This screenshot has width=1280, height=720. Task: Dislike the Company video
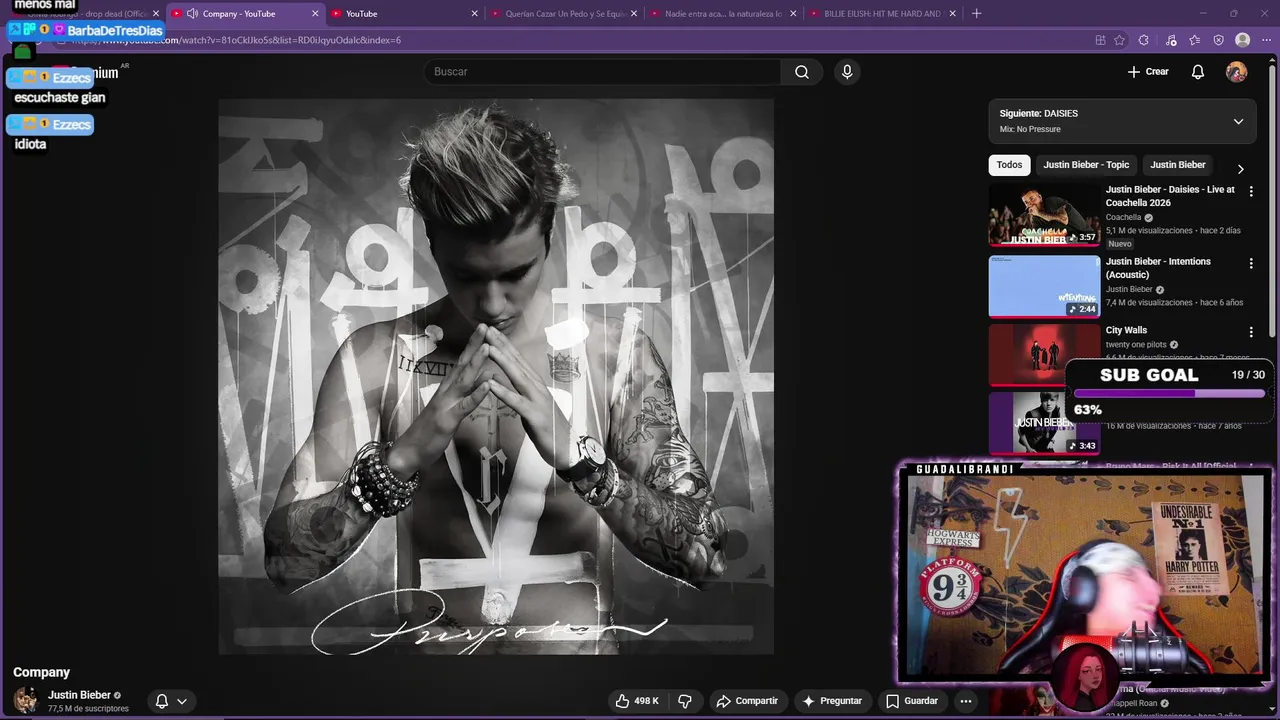(685, 701)
